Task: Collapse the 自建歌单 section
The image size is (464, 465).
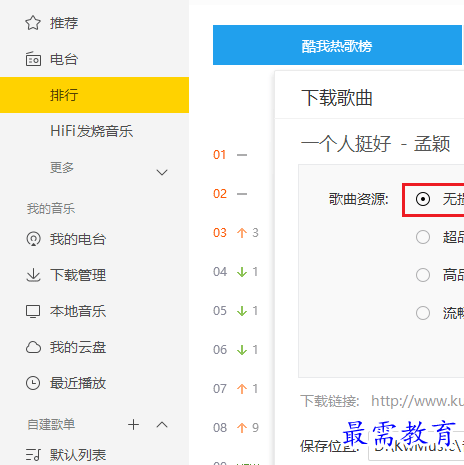Action: (162, 424)
